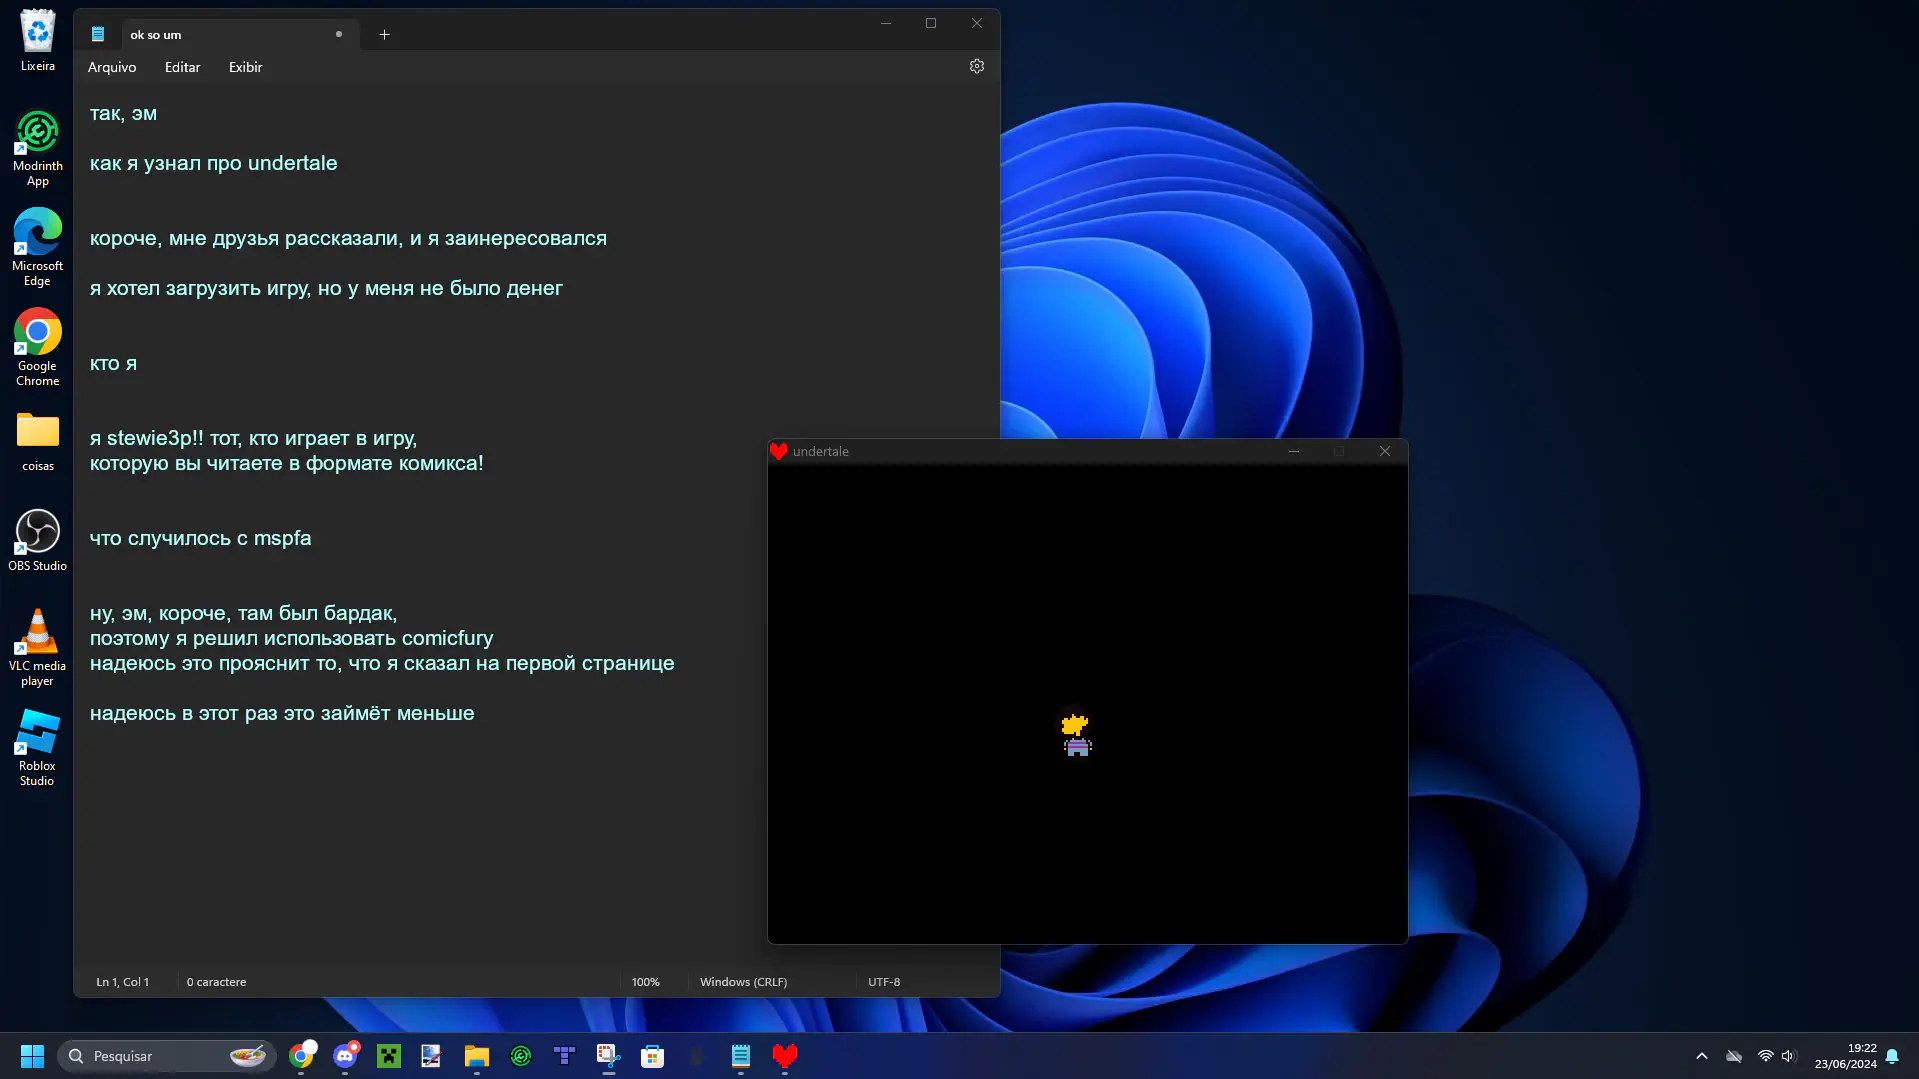Click the OneDrive cloud tray icon
This screenshot has width=1919, height=1079.
click(1734, 1056)
